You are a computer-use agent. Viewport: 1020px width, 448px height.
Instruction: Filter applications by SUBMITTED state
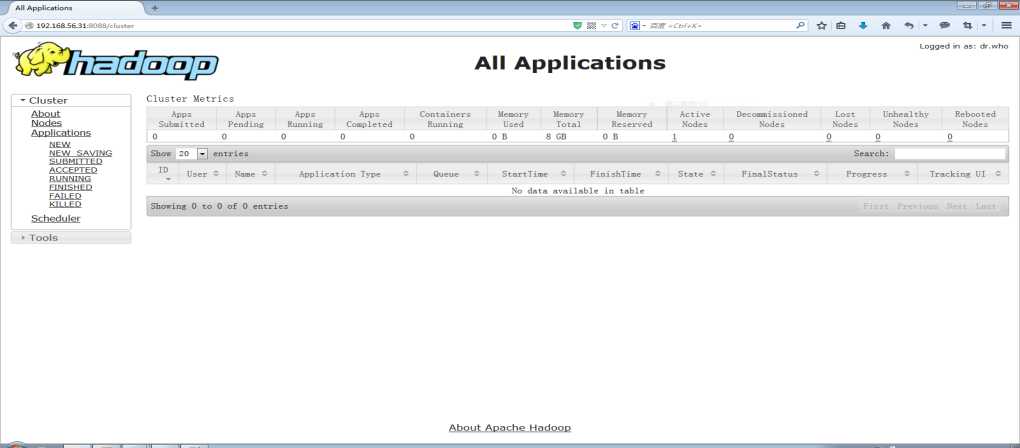coord(75,161)
